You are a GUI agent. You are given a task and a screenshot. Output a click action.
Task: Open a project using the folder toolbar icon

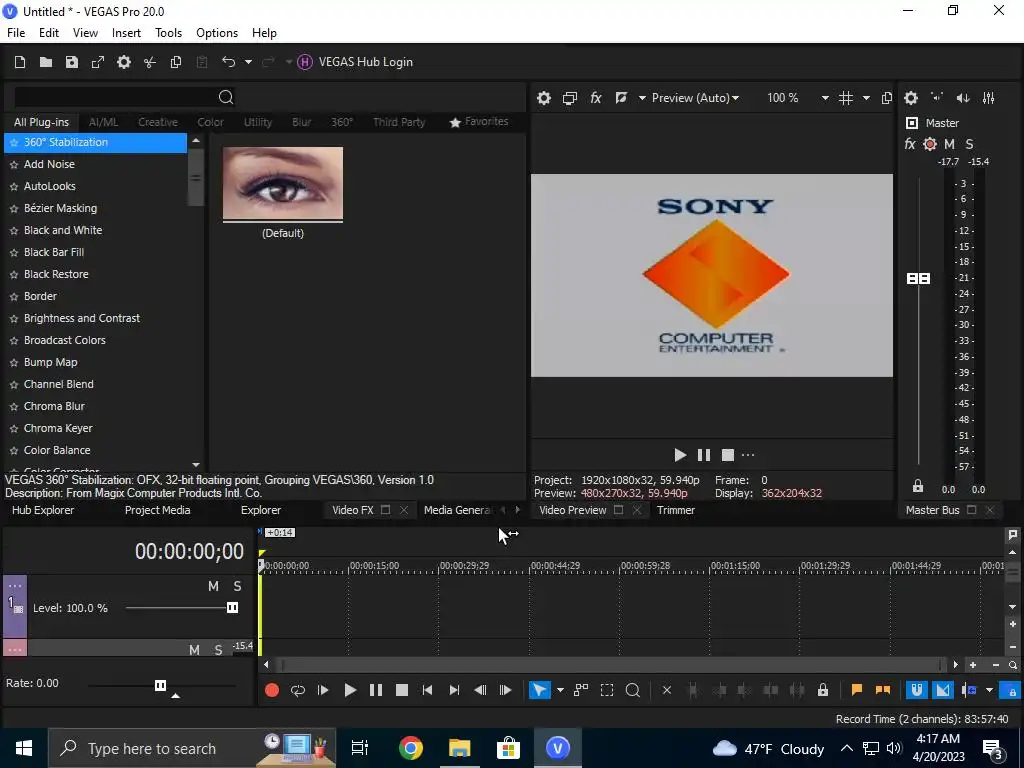[x=46, y=62]
